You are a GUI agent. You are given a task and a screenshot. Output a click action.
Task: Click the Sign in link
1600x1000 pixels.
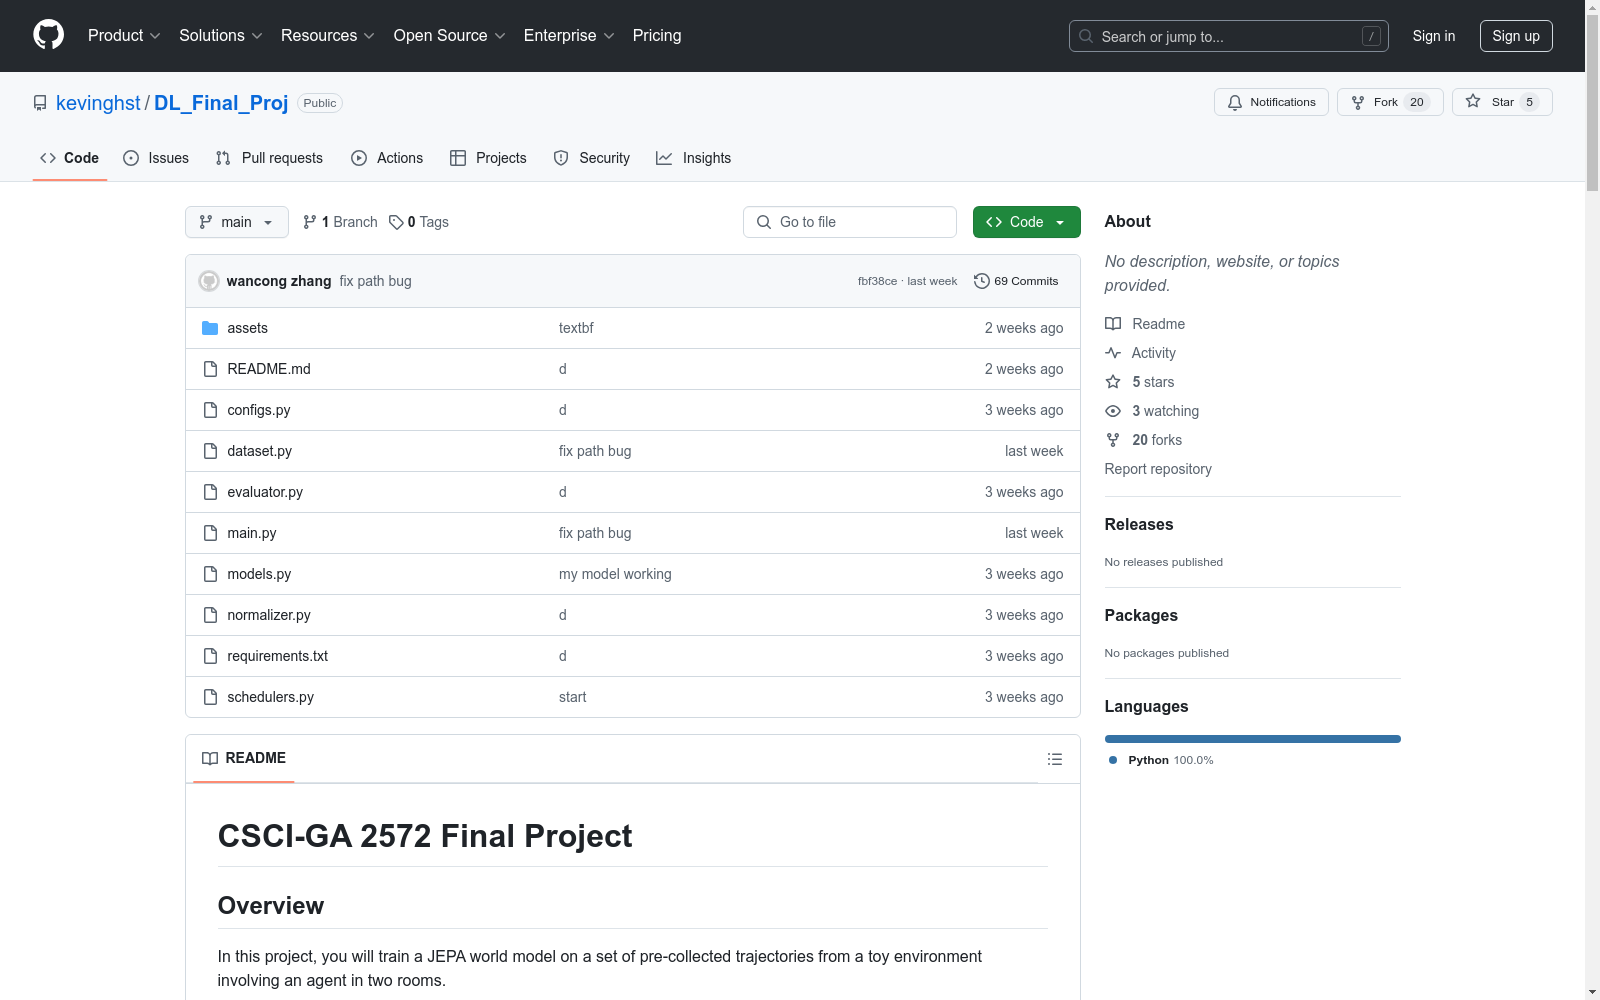1434,36
